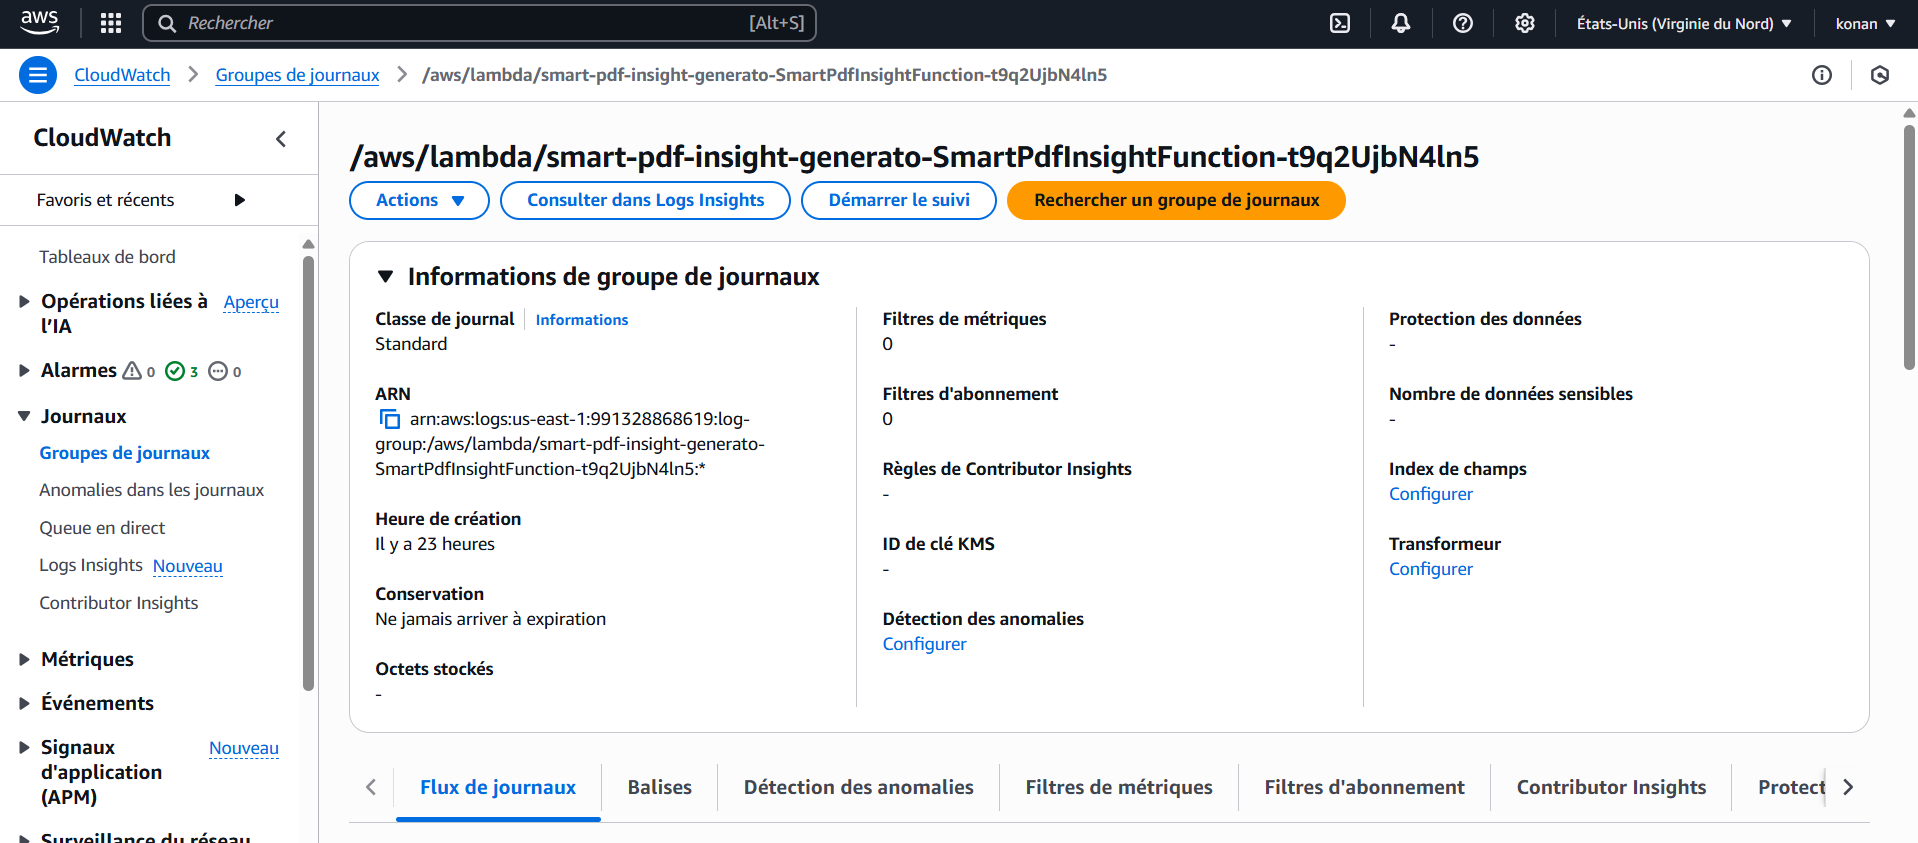Click the search magnifier icon
The height and width of the screenshot is (843, 1918).
(x=167, y=23)
